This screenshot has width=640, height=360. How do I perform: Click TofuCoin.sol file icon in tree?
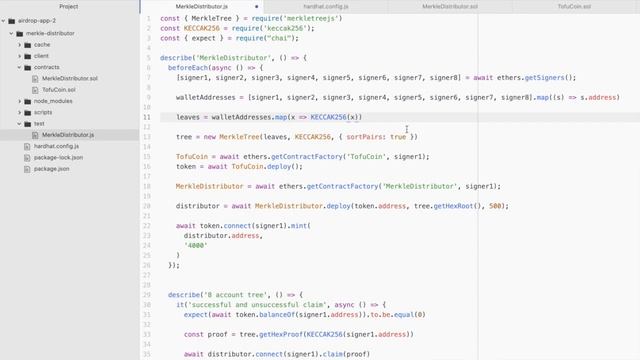point(35,90)
